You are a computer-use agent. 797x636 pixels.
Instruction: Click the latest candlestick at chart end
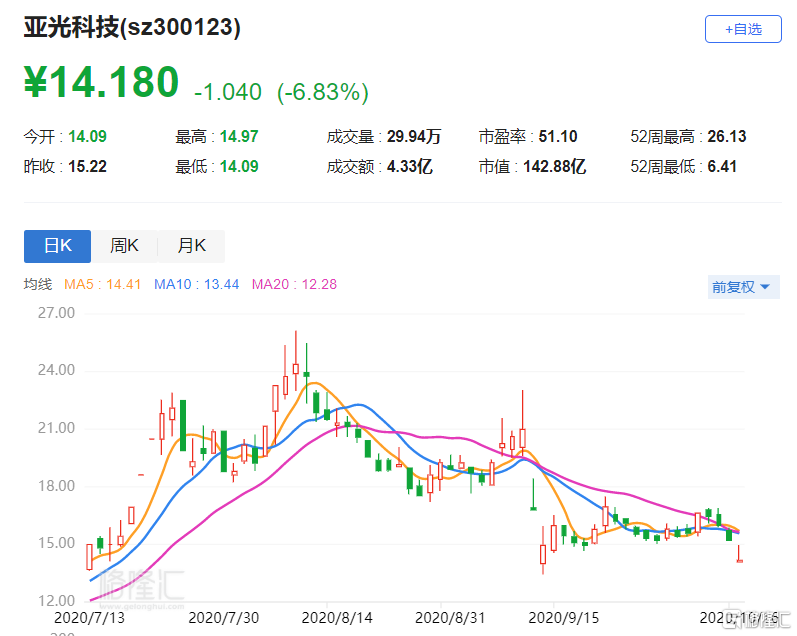point(740,554)
